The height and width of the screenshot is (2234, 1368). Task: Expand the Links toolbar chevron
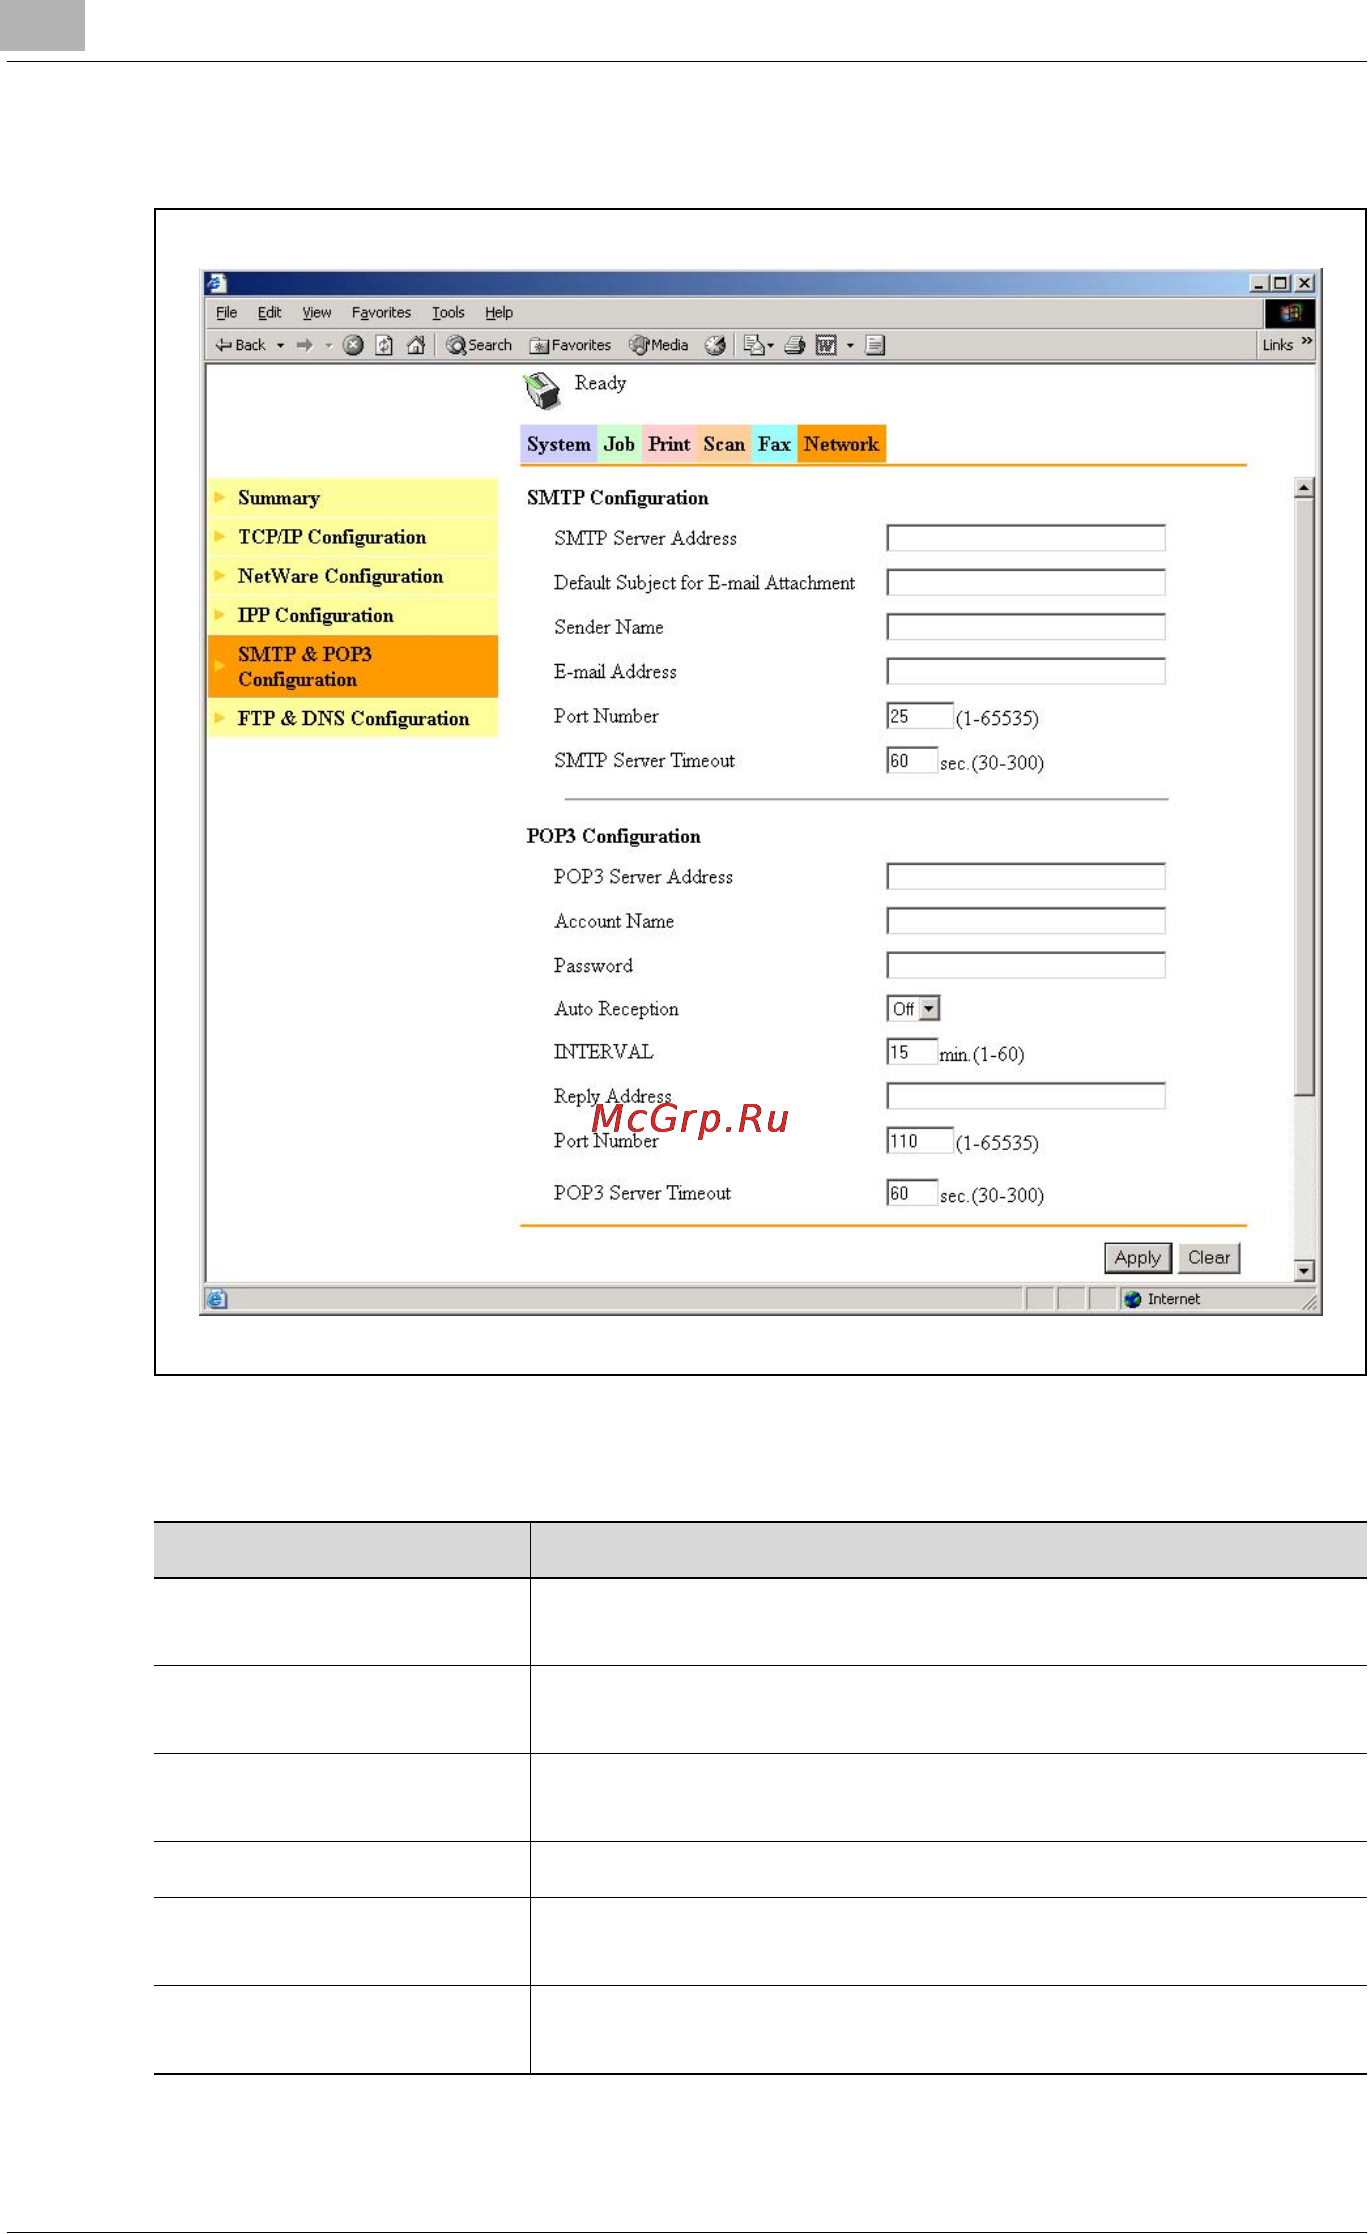point(1307,342)
